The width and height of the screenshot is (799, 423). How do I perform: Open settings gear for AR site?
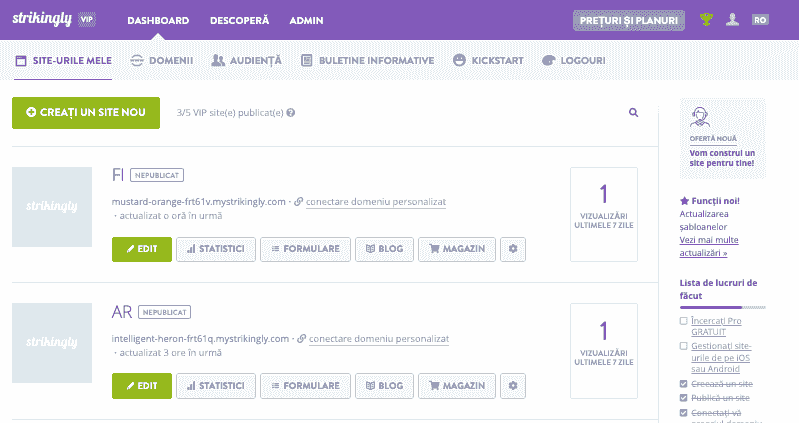tap(513, 386)
